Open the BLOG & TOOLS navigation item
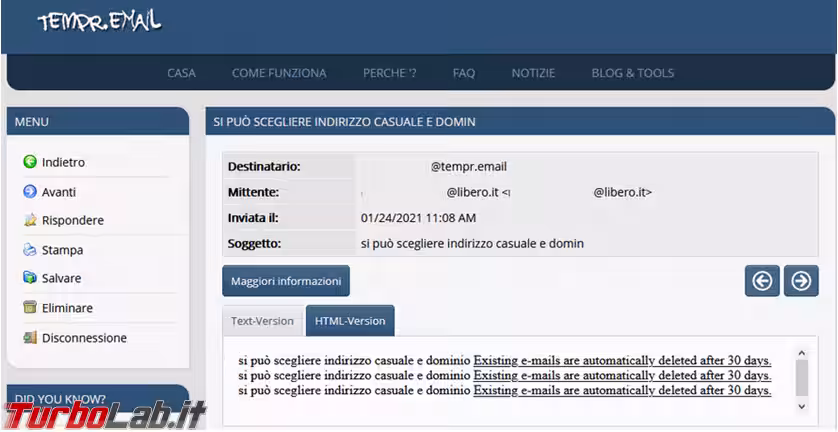 coord(633,73)
